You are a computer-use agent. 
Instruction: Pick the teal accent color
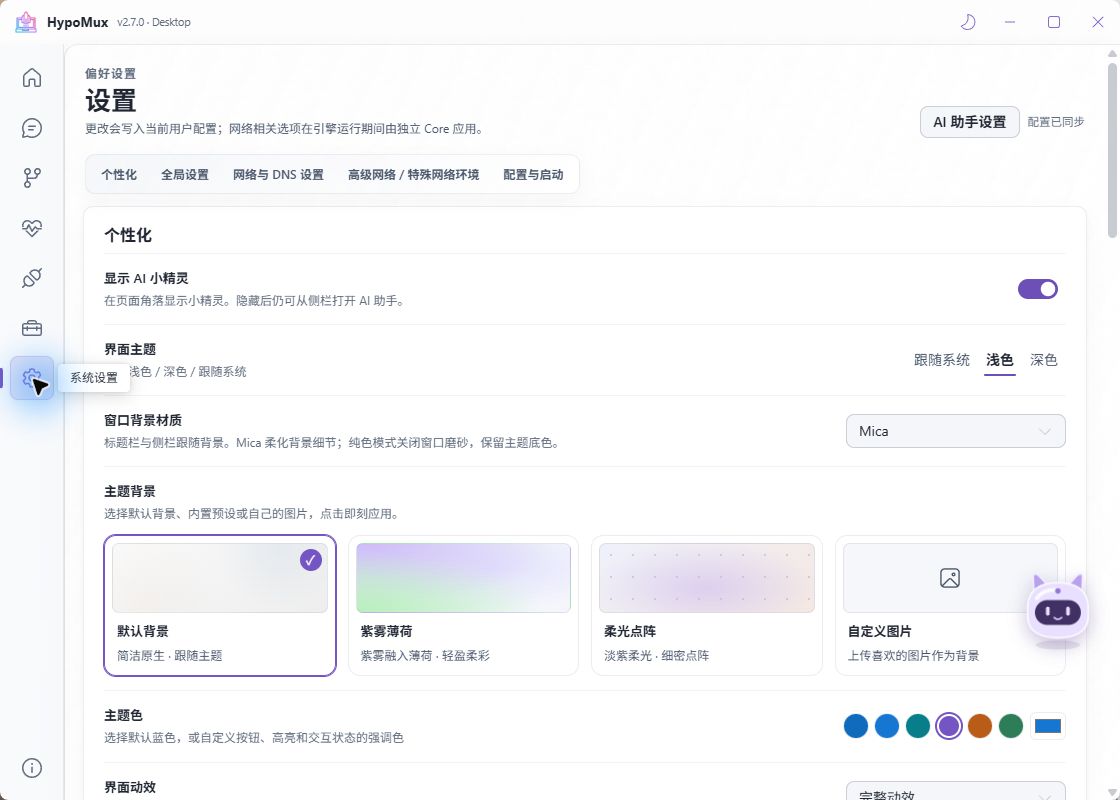coord(918,726)
